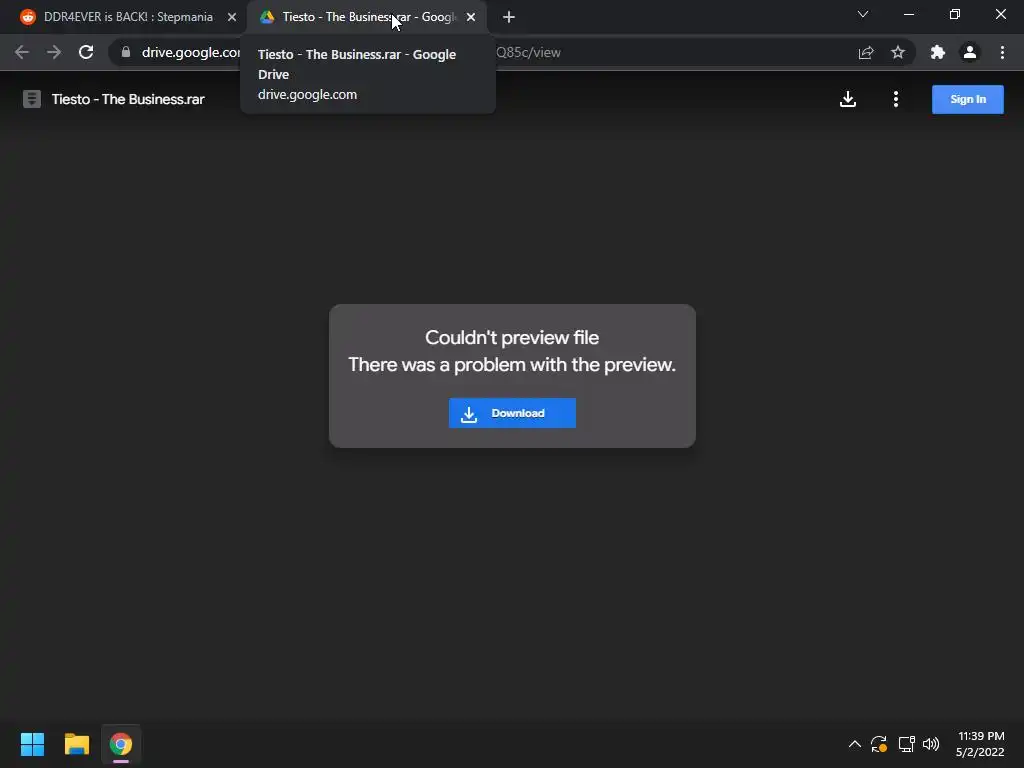Open the Chrome three-dot menu

[1002, 52]
